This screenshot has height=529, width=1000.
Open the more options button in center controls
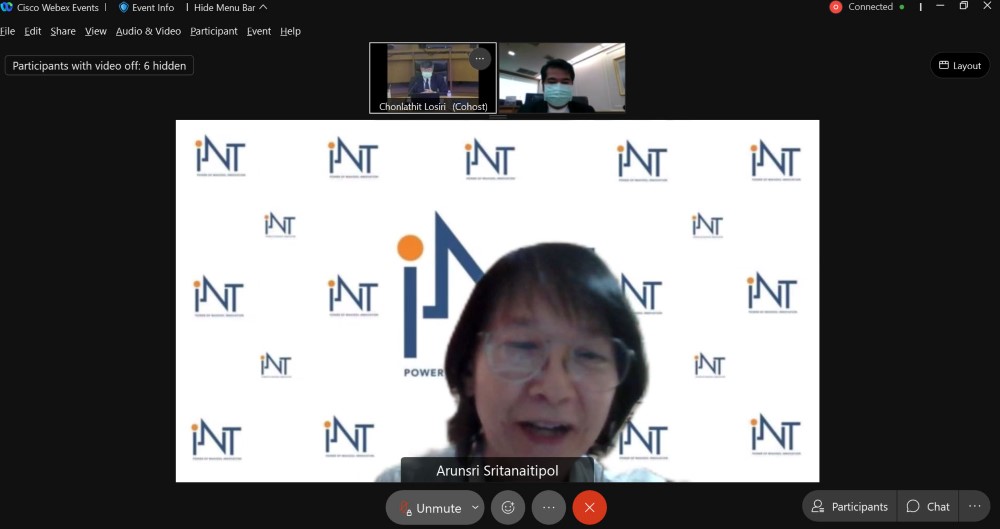pyautogui.click(x=549, y=508)
